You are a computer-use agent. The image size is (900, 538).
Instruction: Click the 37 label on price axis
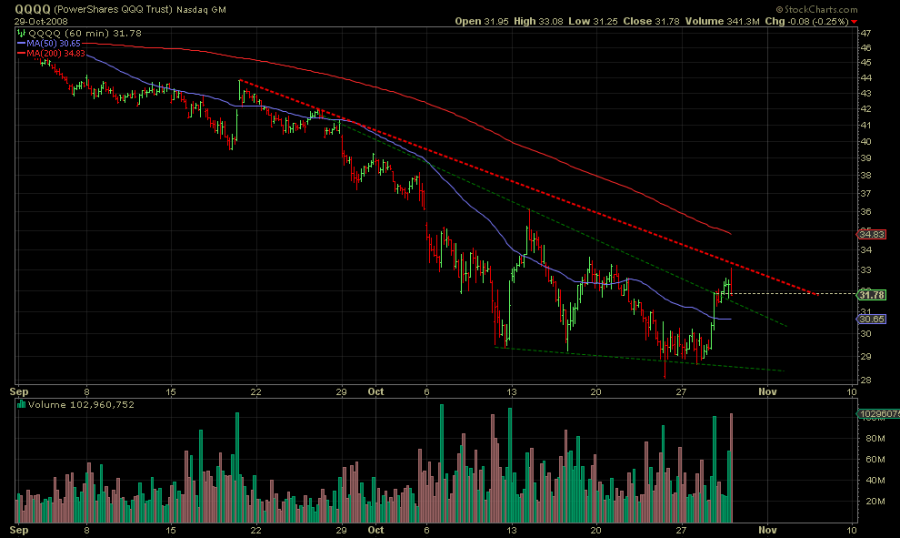point(866,193)
